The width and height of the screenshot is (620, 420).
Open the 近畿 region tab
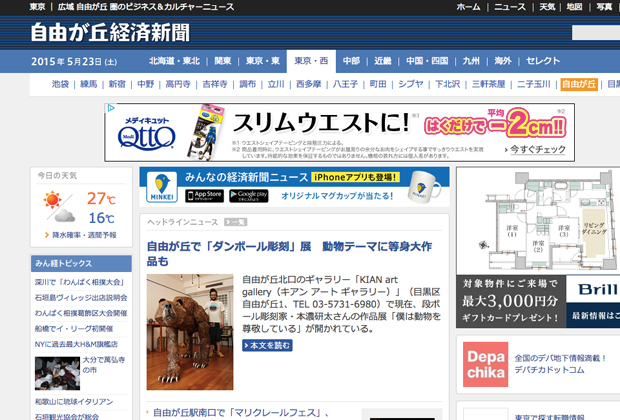click(383, 61)
